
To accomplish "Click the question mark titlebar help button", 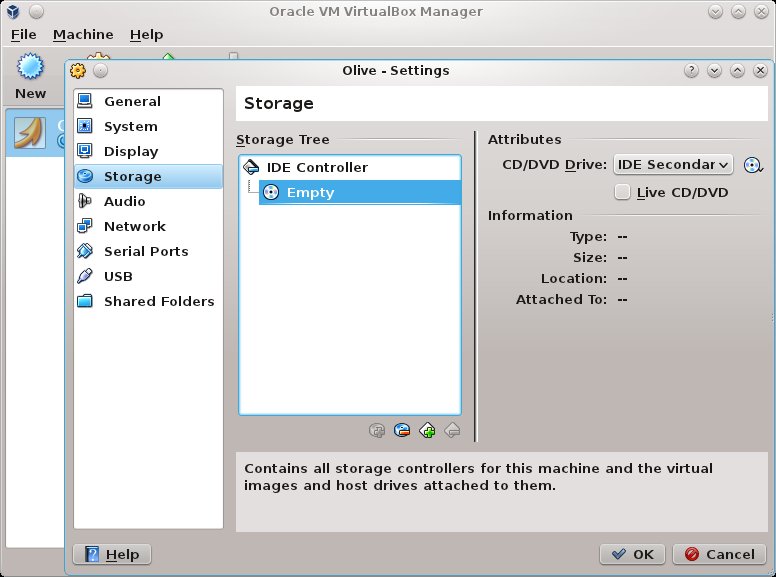I will (x=691, y=71).
